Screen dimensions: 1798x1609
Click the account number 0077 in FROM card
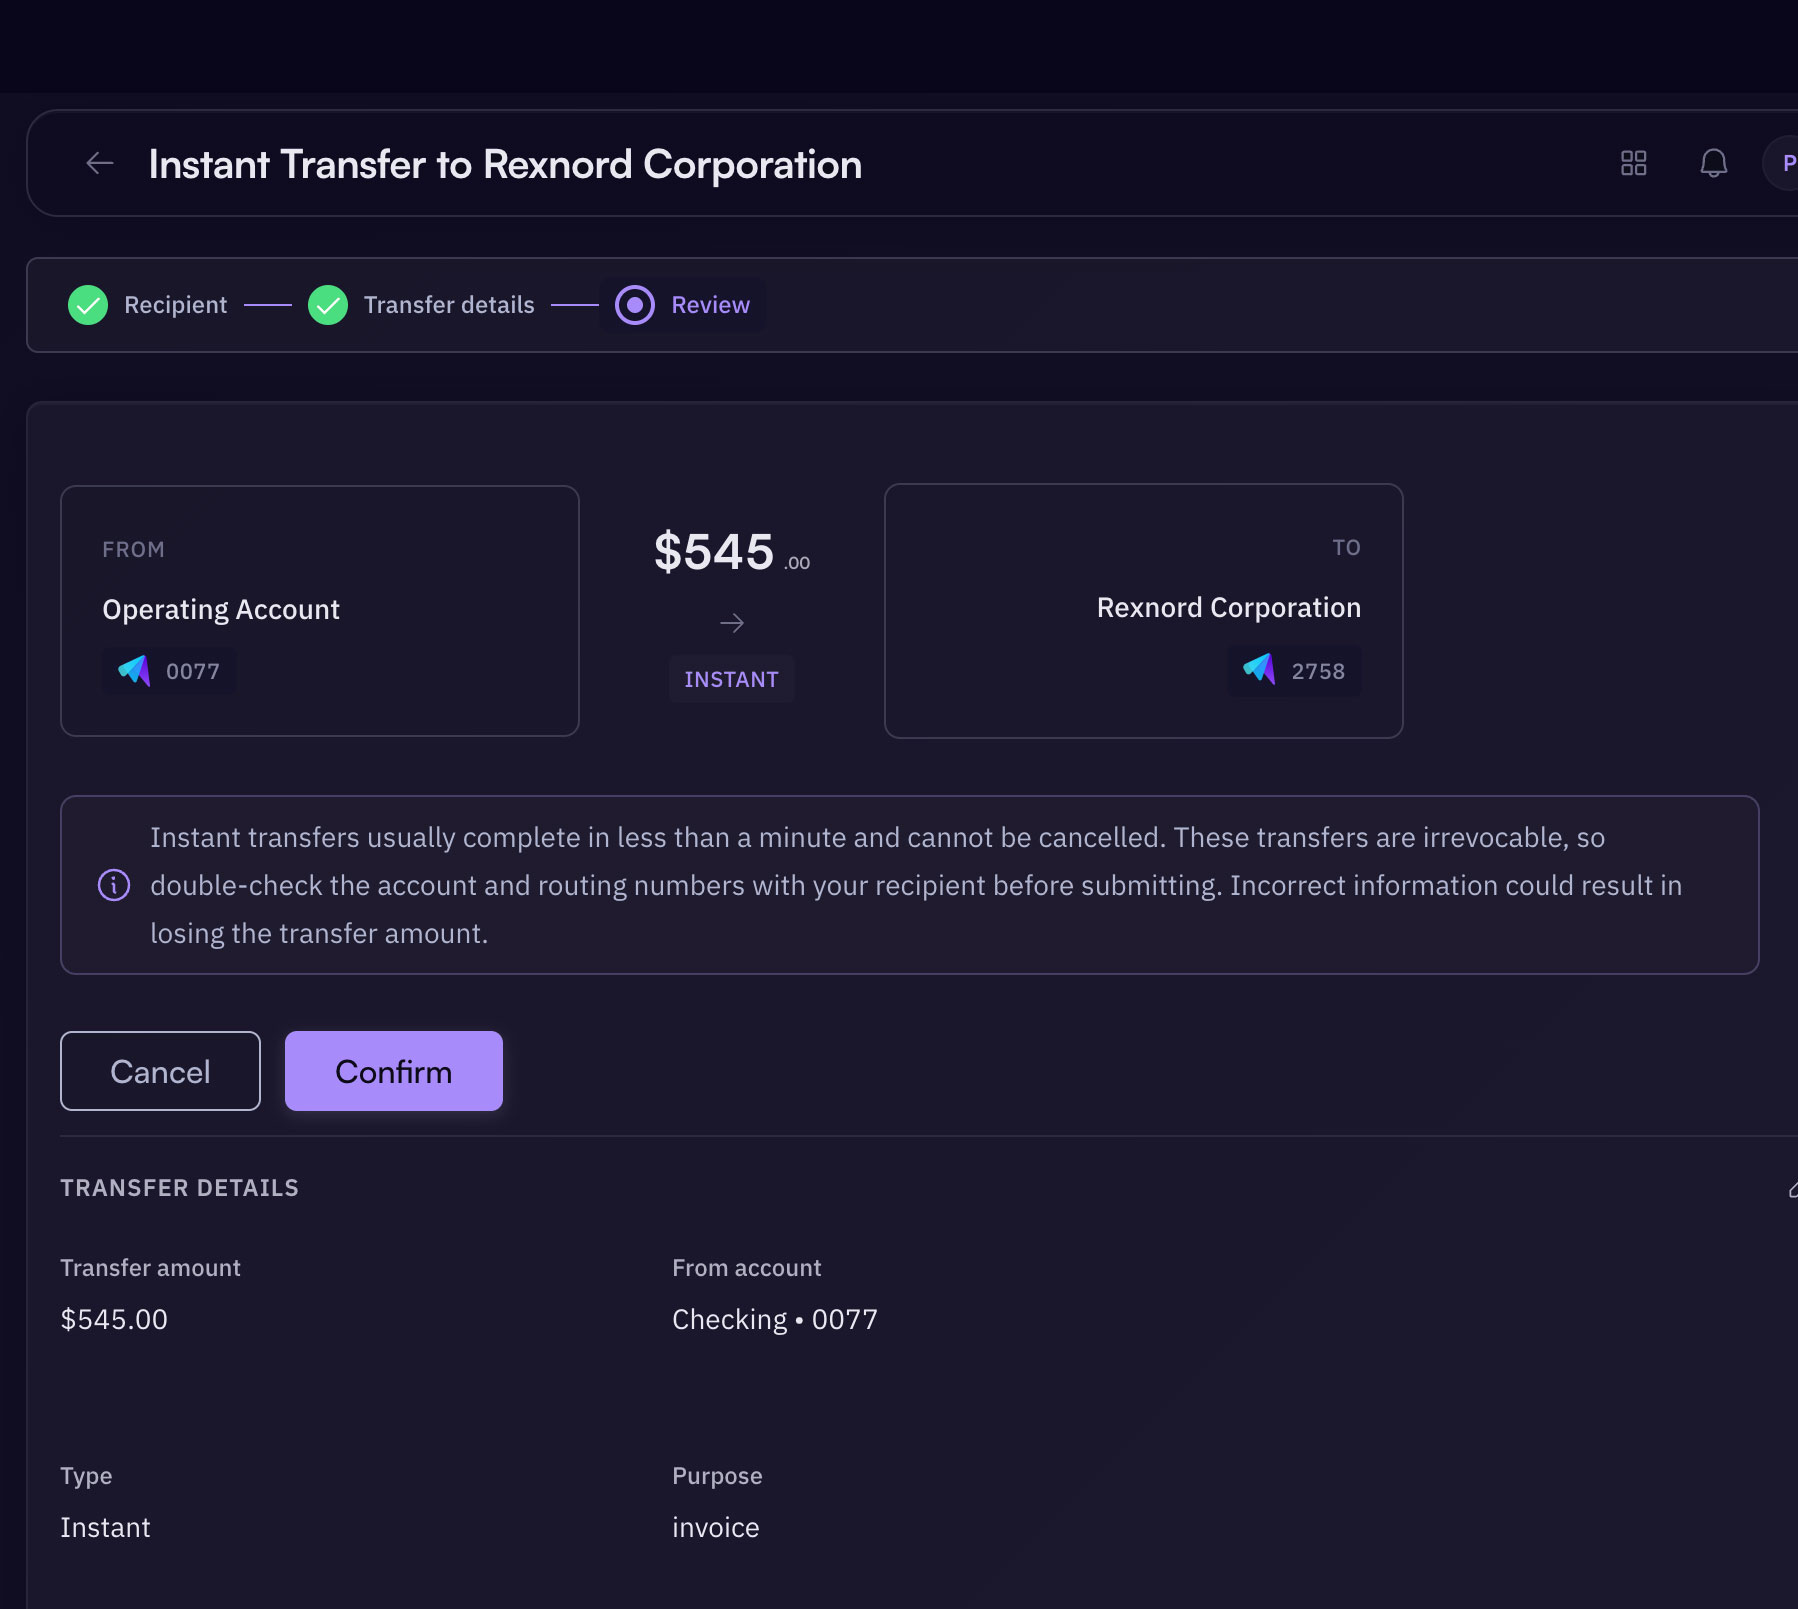[x=193, y=671]
